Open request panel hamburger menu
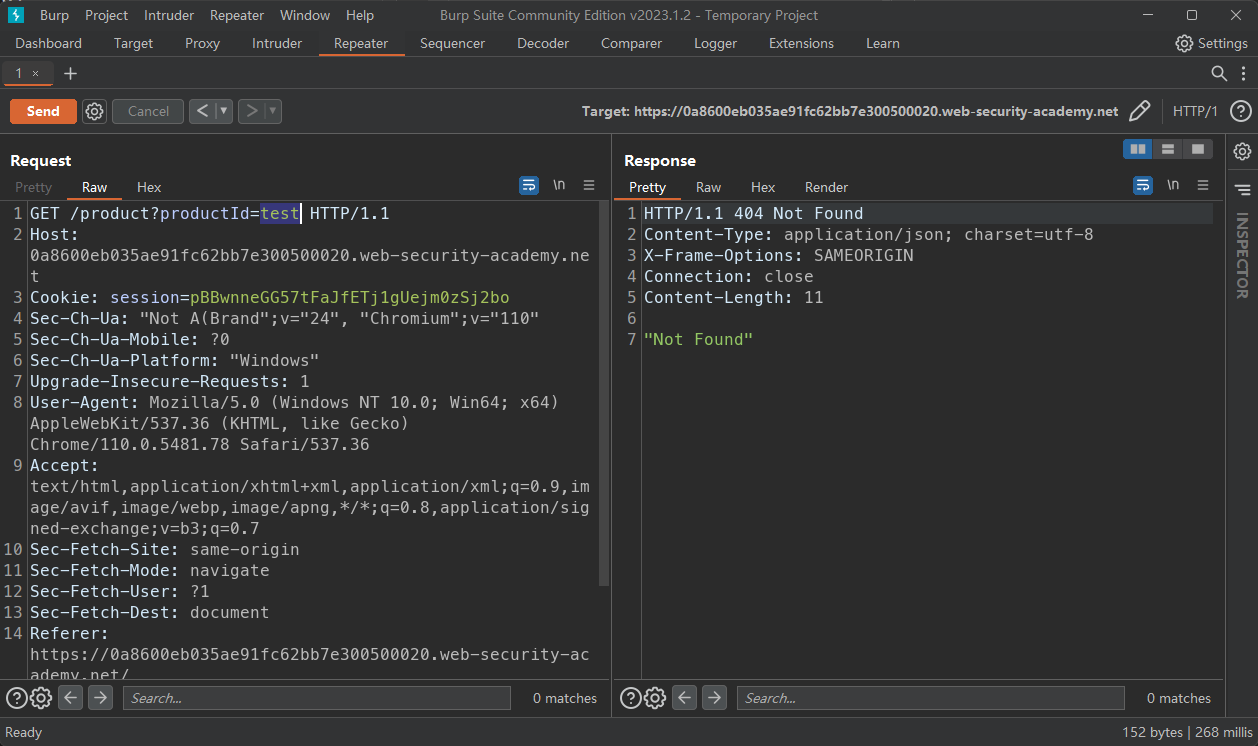Viewport: 1258px width, 746px height. [589, 185]
